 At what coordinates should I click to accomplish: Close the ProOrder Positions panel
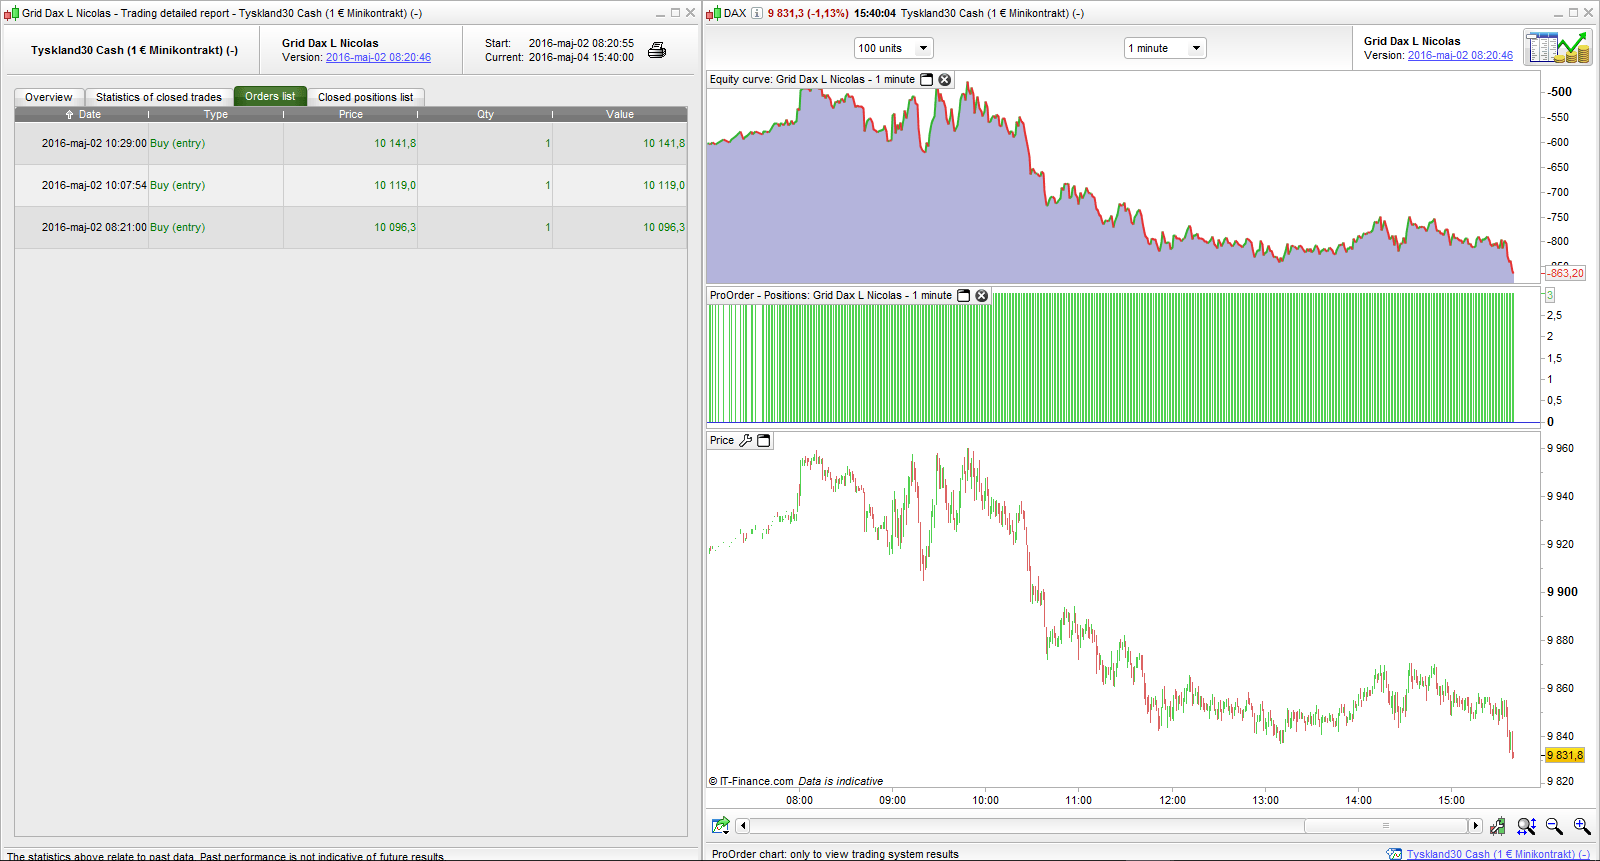click(x=982, y=296)
